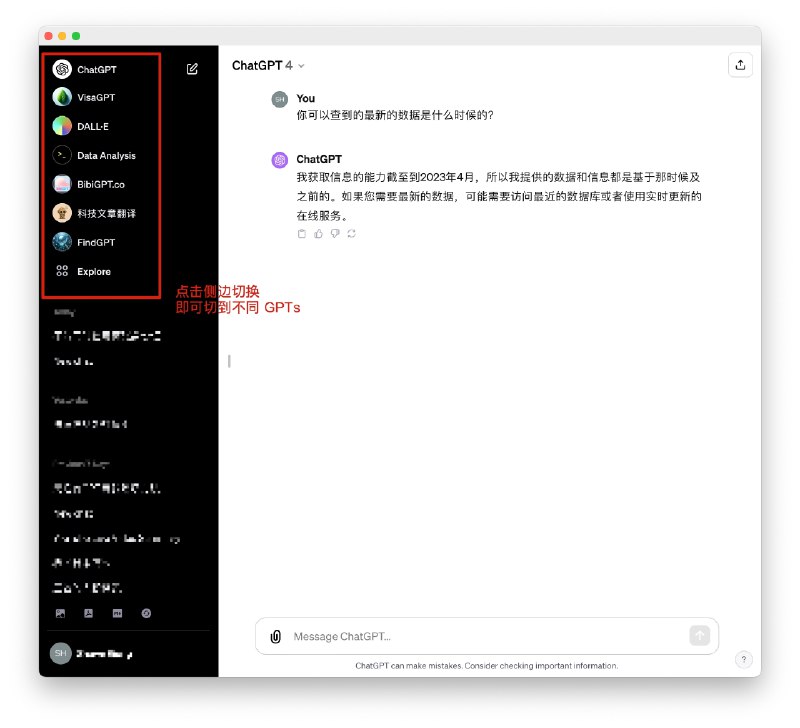
Task: Give the response a thumbs up
Action: tap(318, 234)
